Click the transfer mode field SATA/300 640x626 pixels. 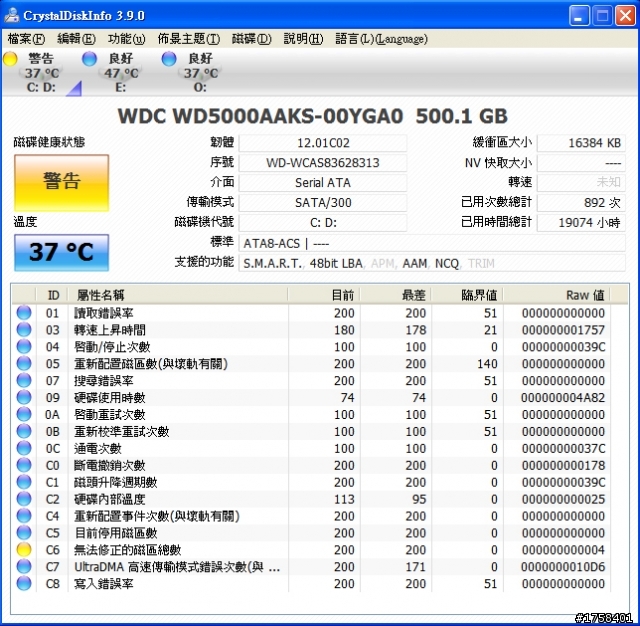(323, 203)
